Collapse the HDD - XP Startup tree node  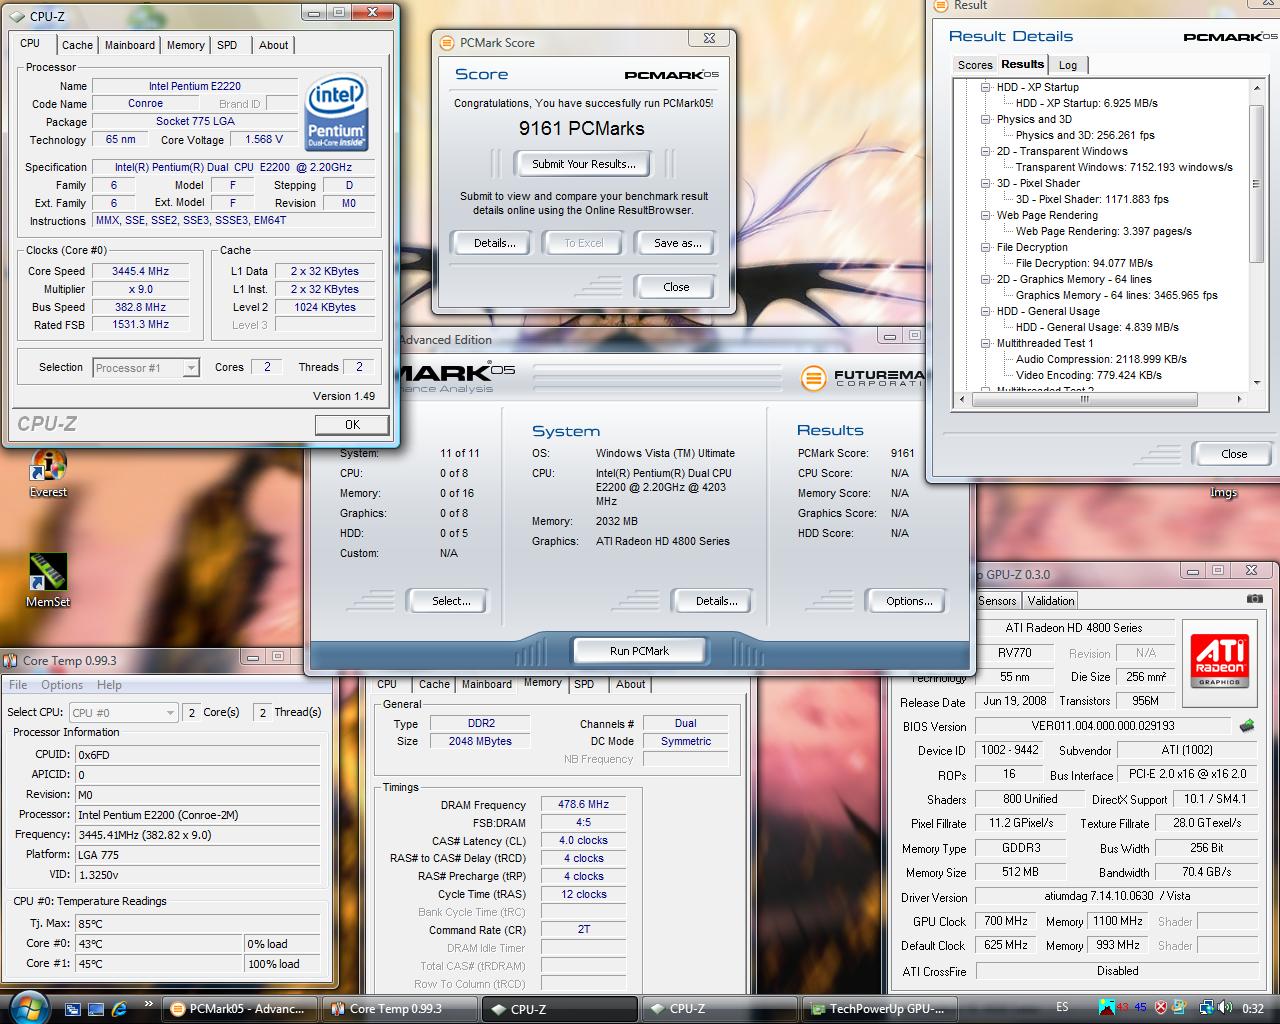(985, 87)
